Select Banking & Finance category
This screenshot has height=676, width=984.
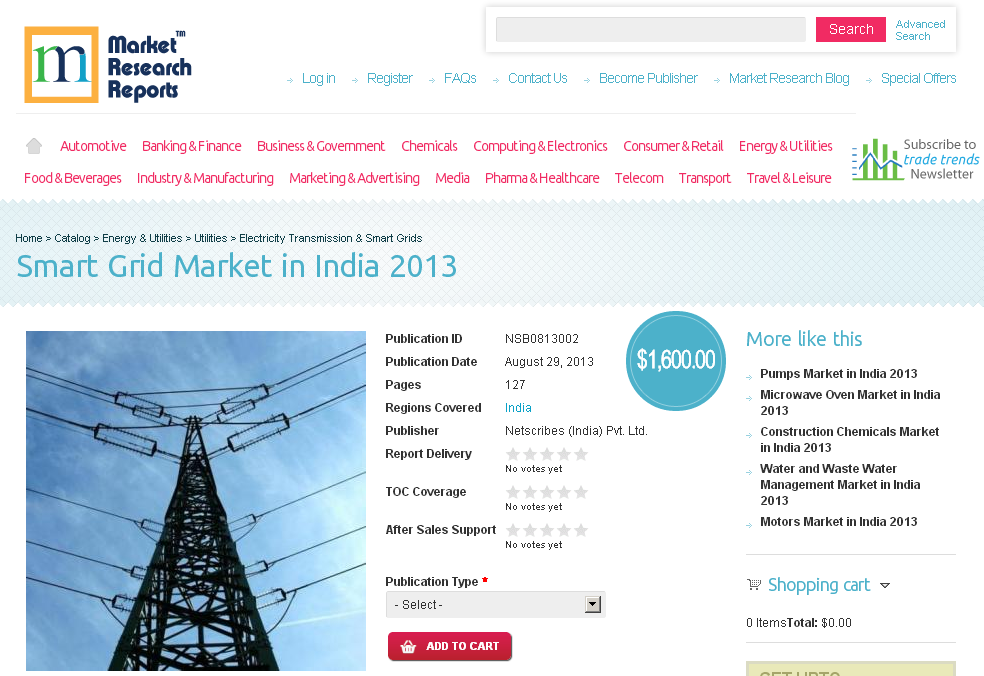pos(191,146)
